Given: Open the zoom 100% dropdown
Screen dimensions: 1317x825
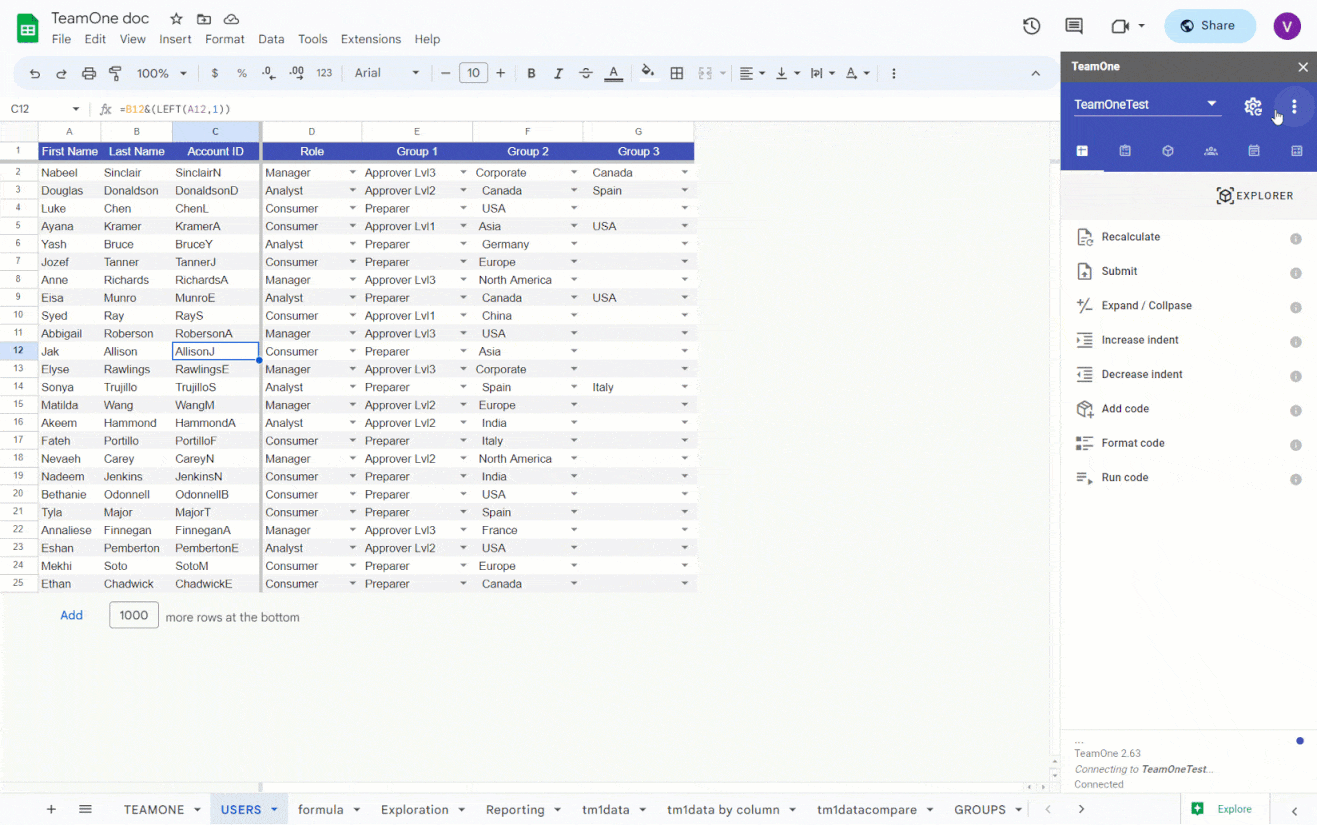Looking at the screenshot, I should pyautogui.click(x=162, y=73).
